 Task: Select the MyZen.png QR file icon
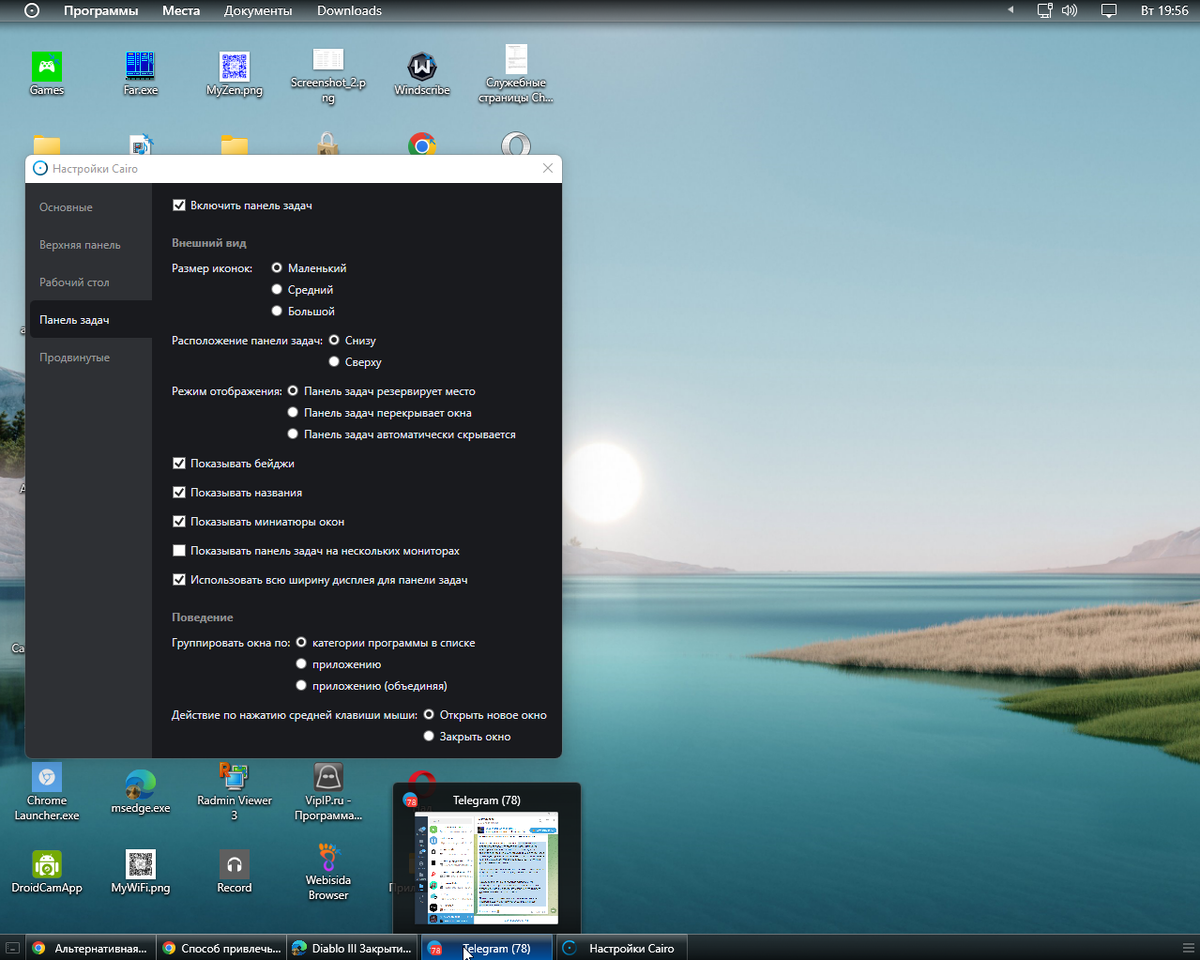pos(234,74)
